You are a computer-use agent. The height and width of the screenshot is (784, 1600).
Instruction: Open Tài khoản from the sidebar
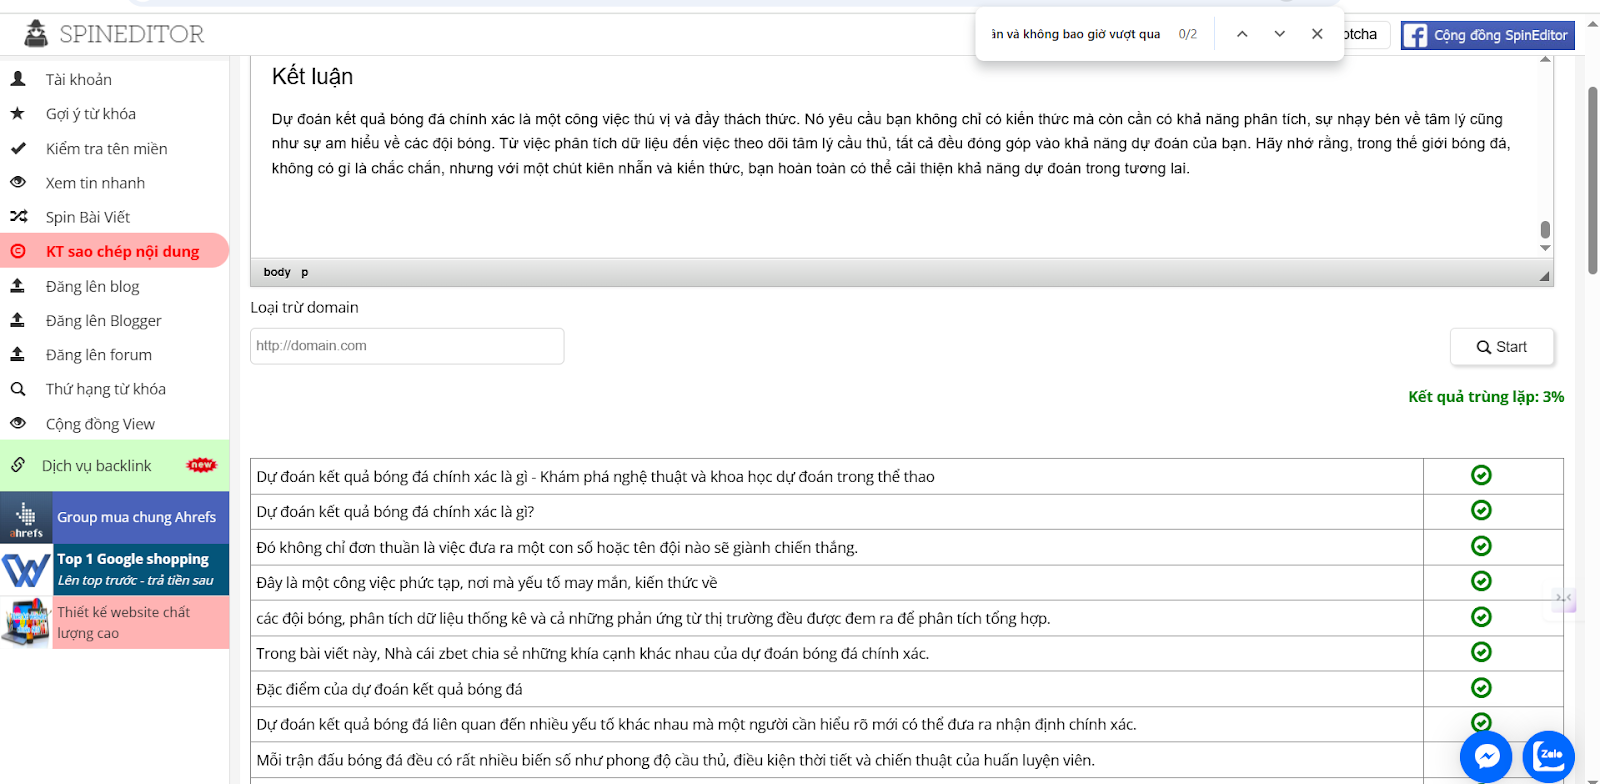[78, 79]
